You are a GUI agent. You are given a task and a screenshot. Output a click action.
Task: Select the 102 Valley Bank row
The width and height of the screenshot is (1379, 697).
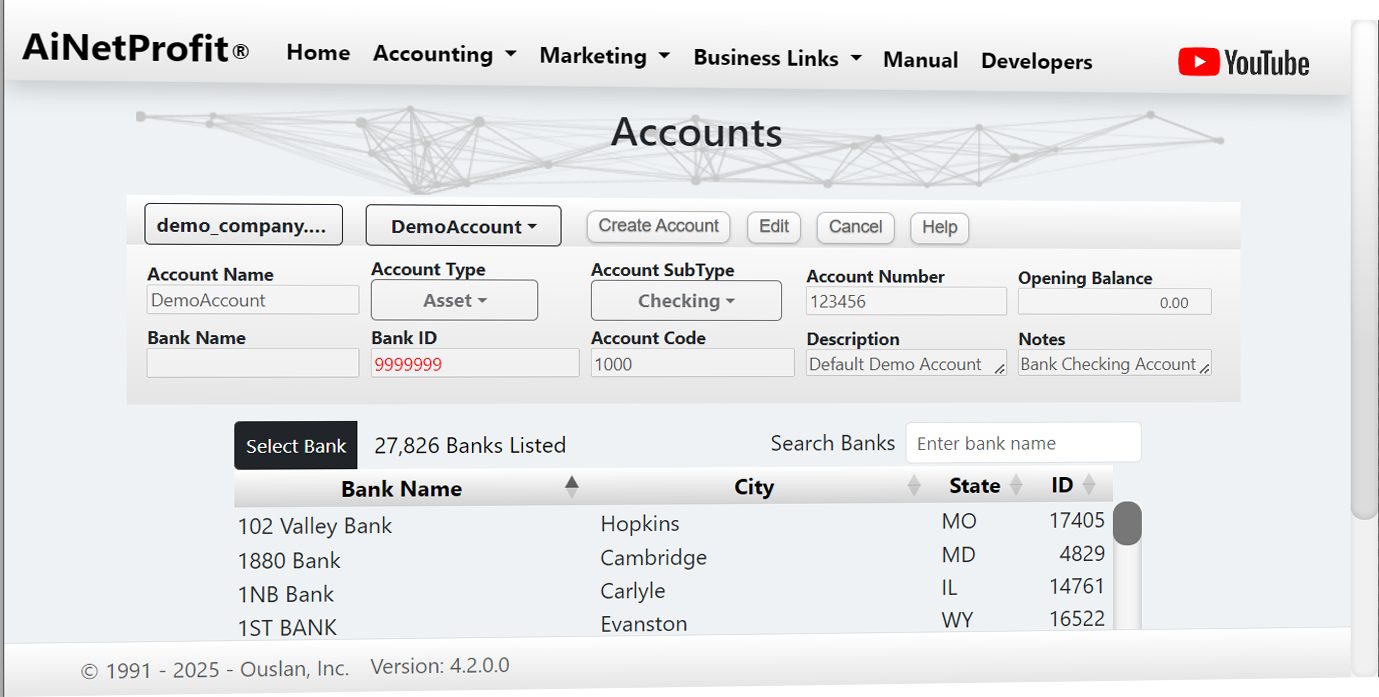(x=672, y=524)
